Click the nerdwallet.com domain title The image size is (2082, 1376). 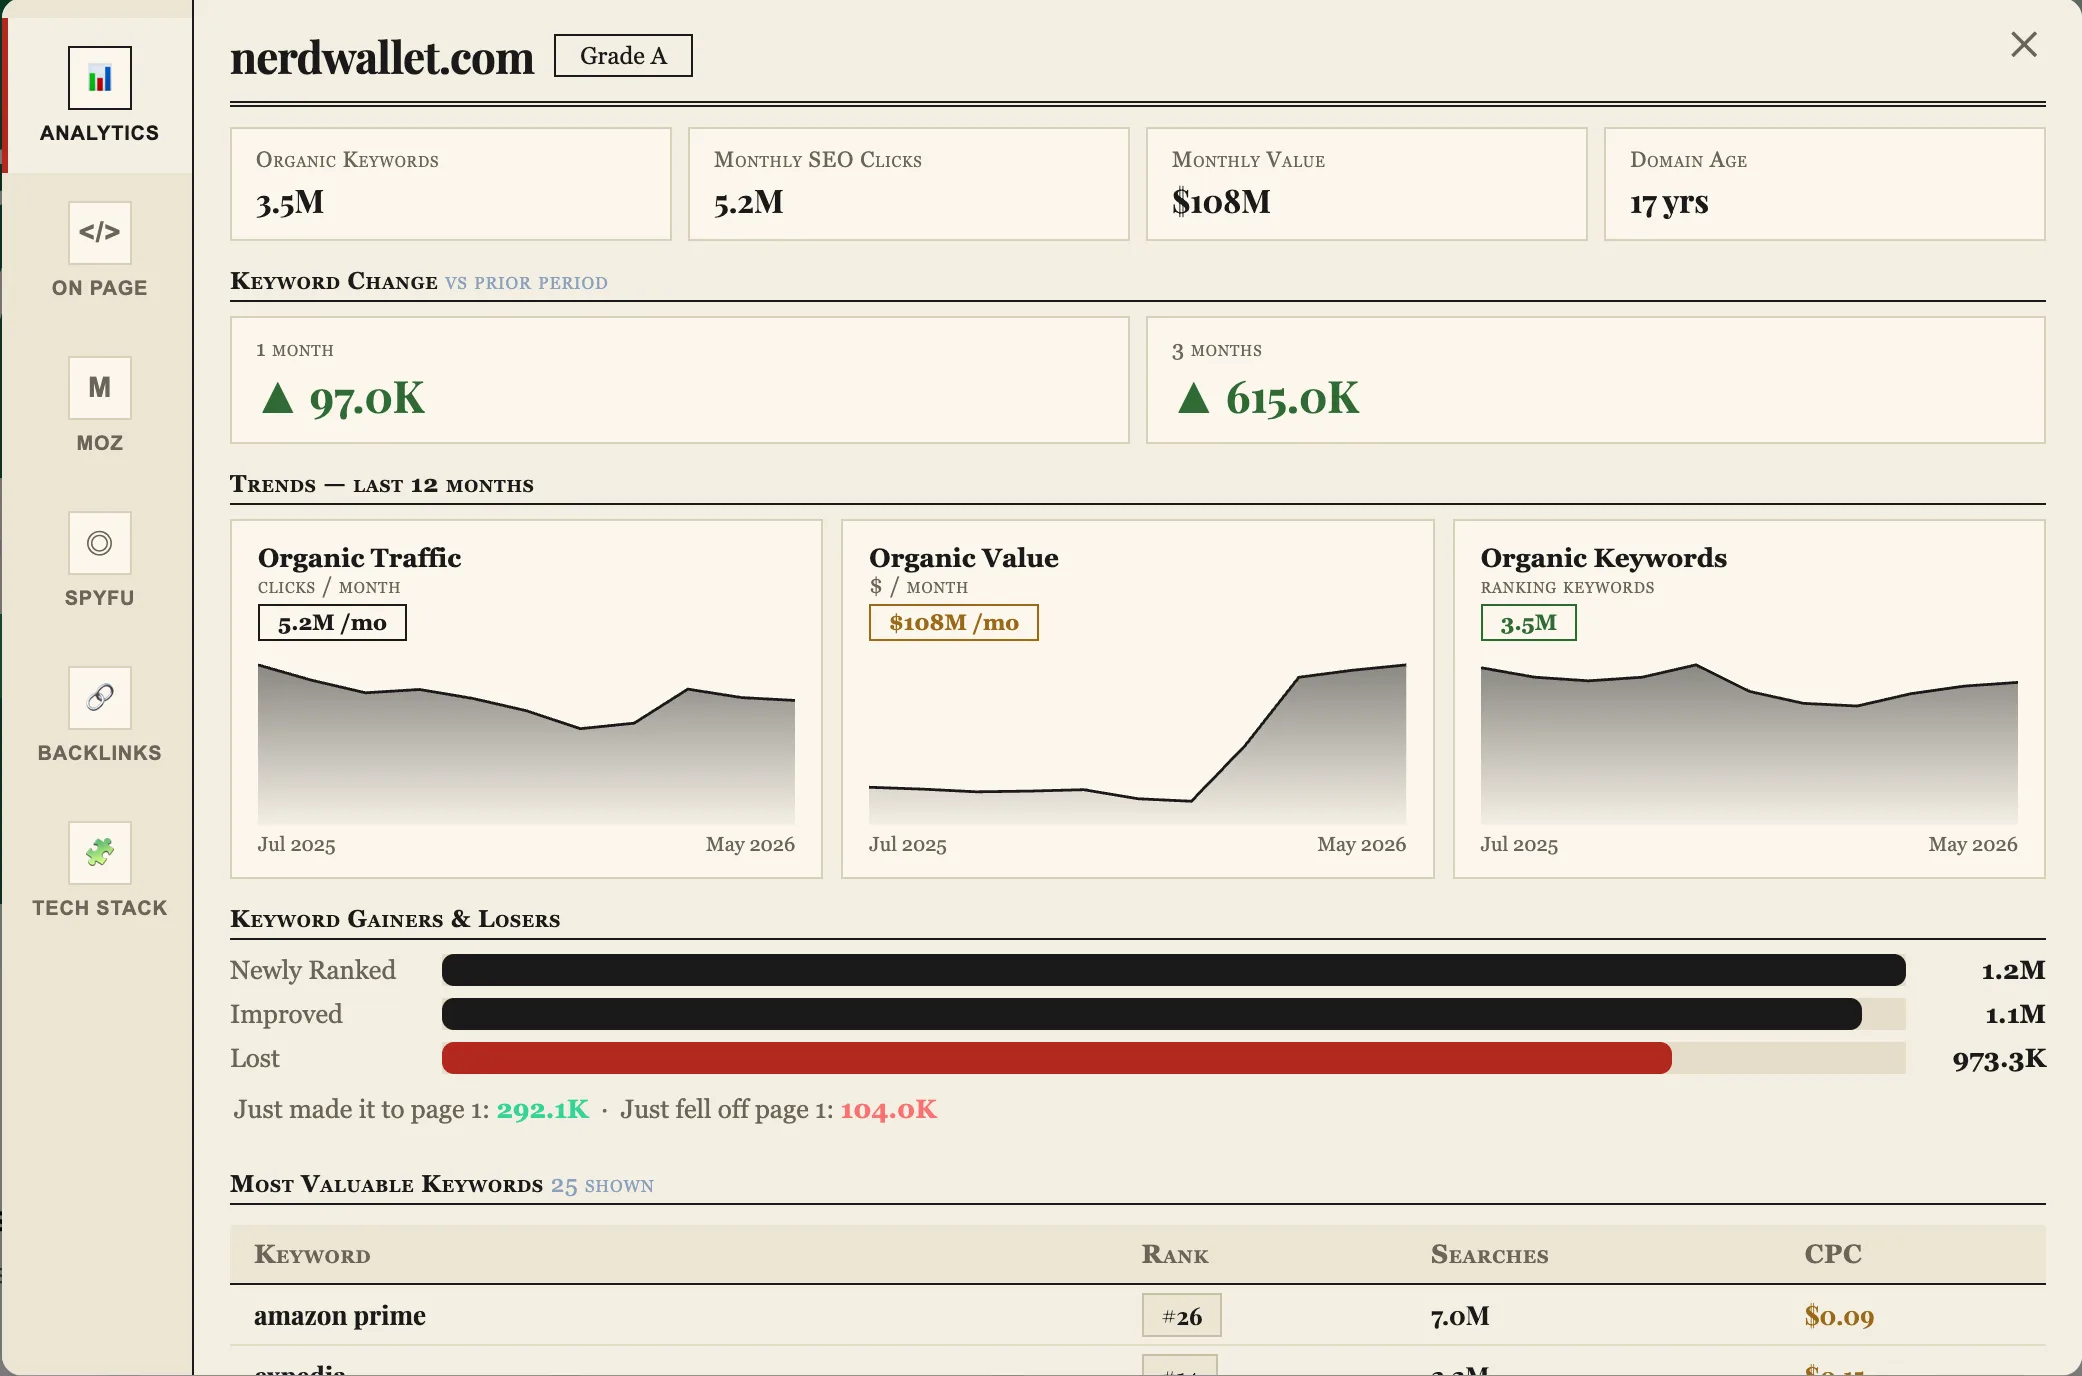pyautogui.click(x=382, y=58)
